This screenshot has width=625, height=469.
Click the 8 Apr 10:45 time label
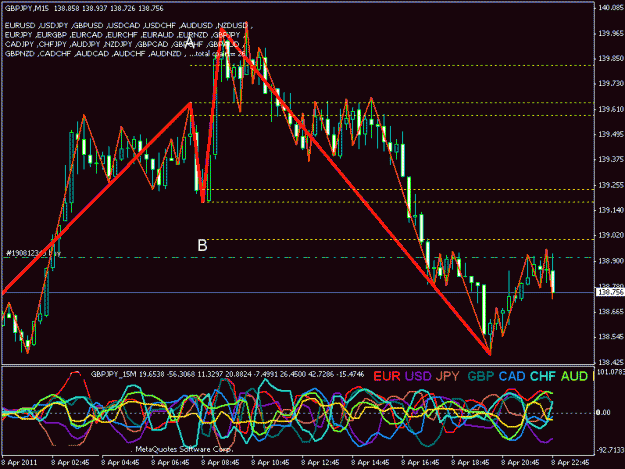(270, 463)
